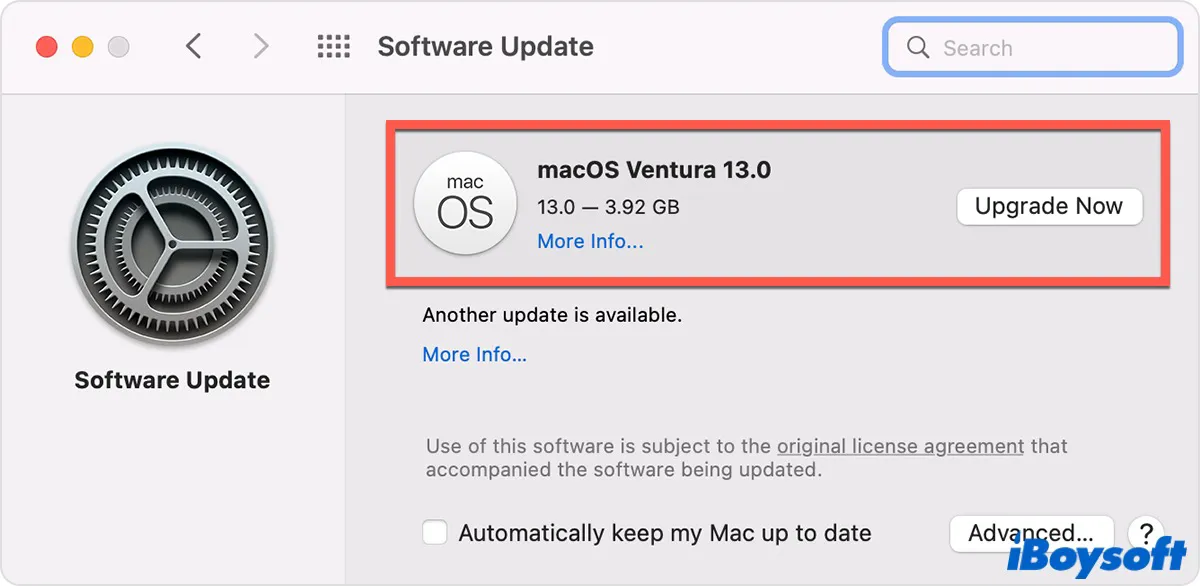Image resolution: width=1200 pixels, height=586 pixels.
Task: Open the original license agreement link
Action: [900, 446]
